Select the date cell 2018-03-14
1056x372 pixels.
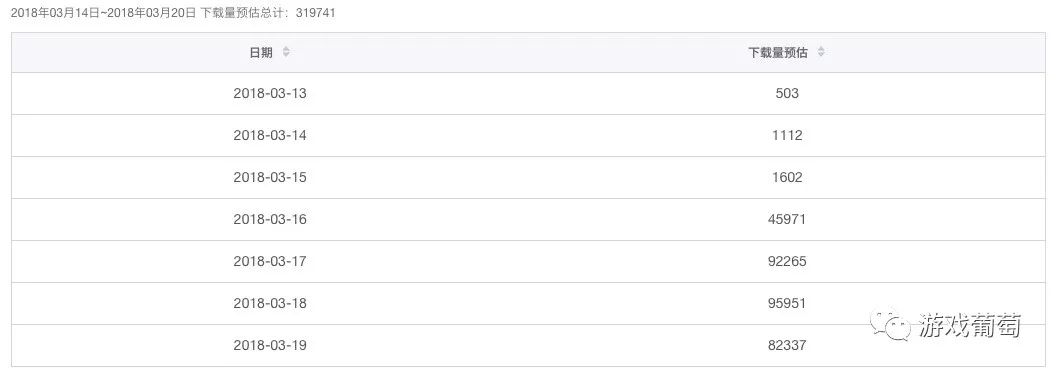269,135
